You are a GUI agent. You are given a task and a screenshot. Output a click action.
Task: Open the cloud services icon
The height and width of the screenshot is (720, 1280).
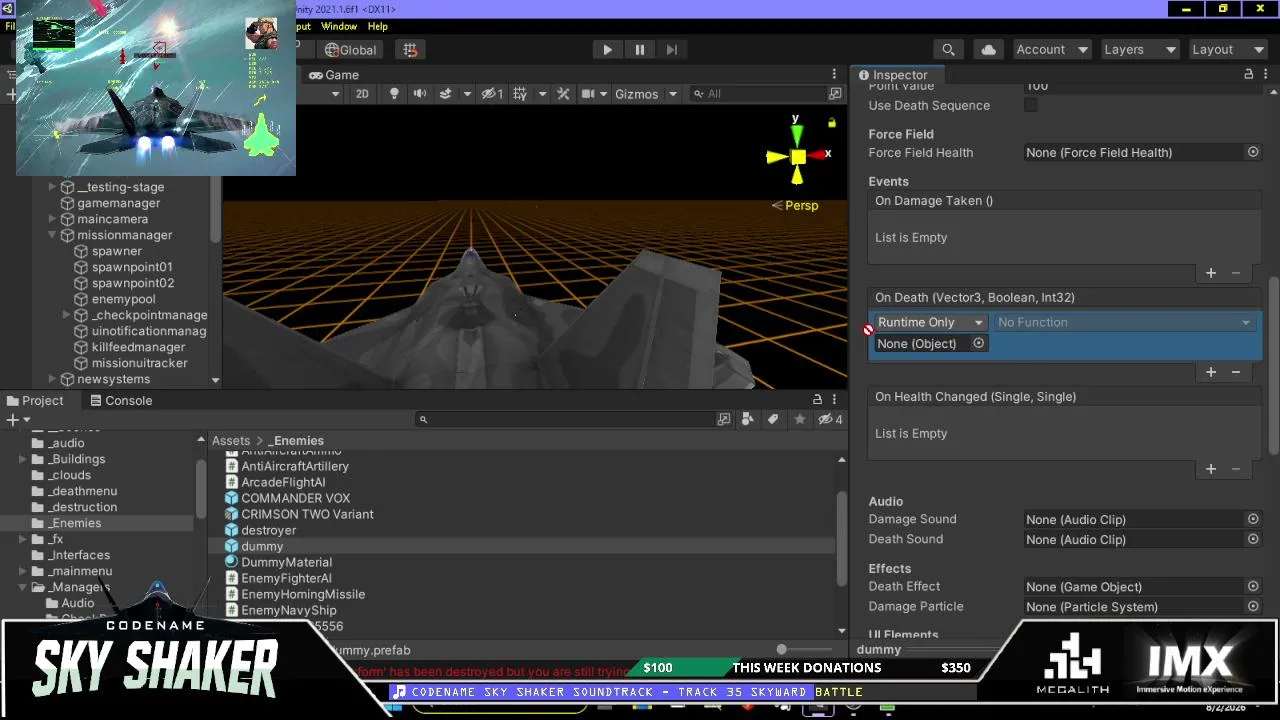tap(989, 49)
